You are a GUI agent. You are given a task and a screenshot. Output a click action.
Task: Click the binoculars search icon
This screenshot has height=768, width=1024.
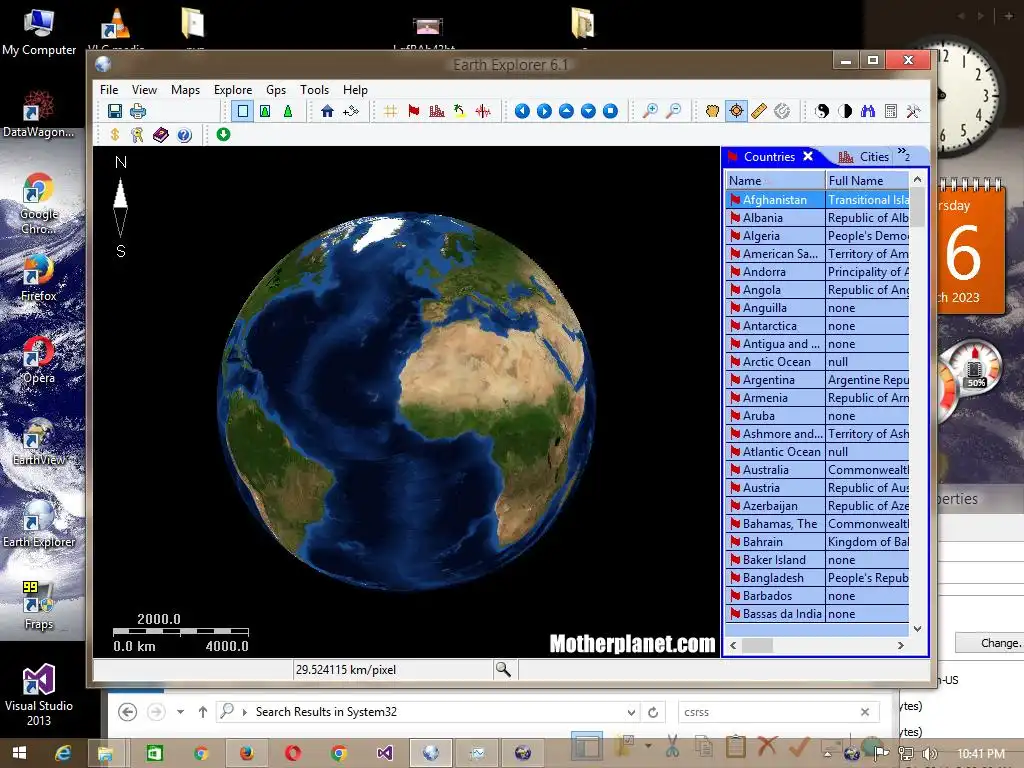click(x=867, y=111)
